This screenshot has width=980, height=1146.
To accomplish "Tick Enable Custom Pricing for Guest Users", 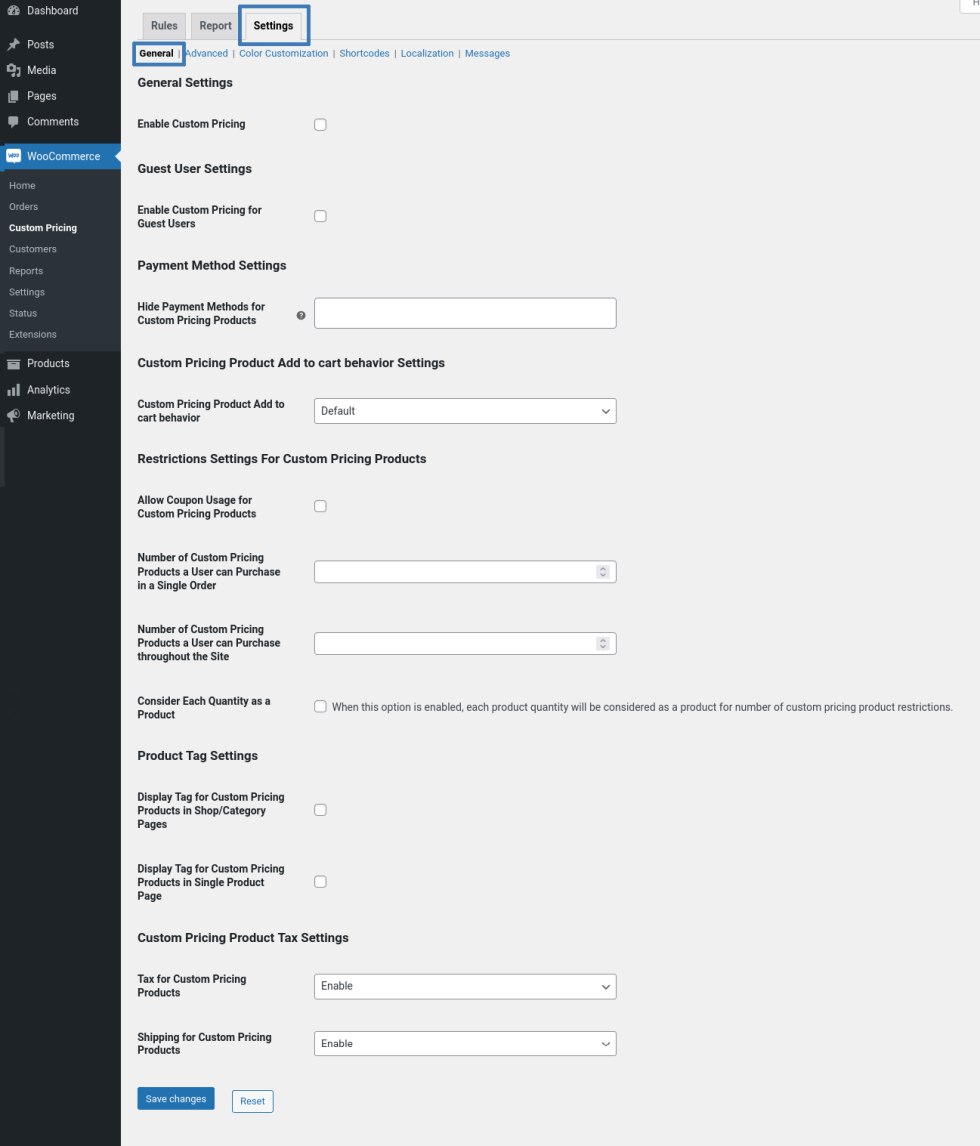I will (320, 216).
